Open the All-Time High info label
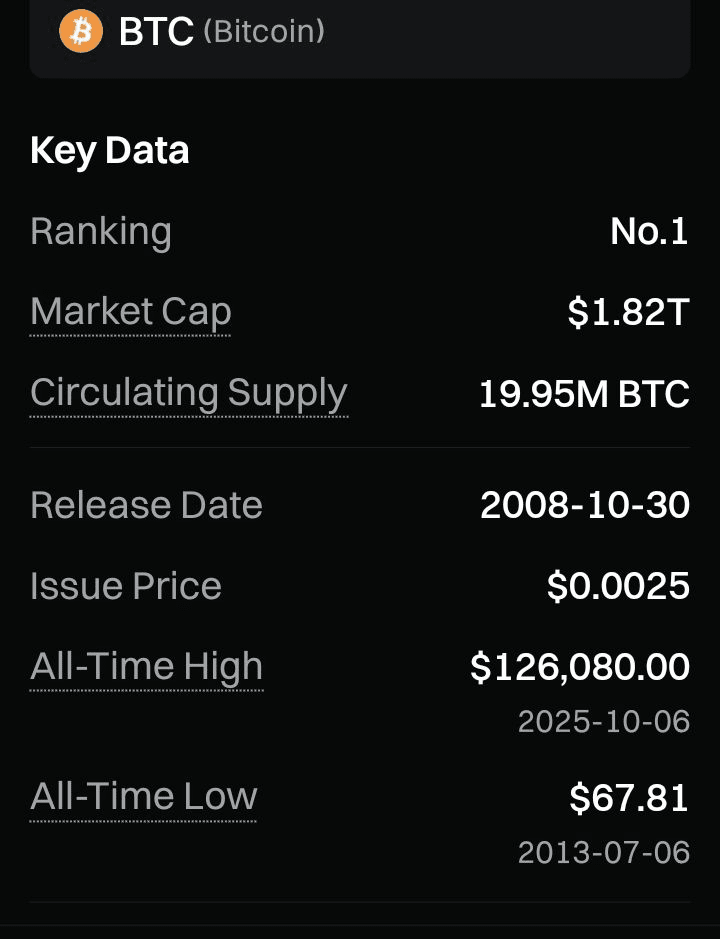This screenshot has width=720, height=939. pos(147,666)
